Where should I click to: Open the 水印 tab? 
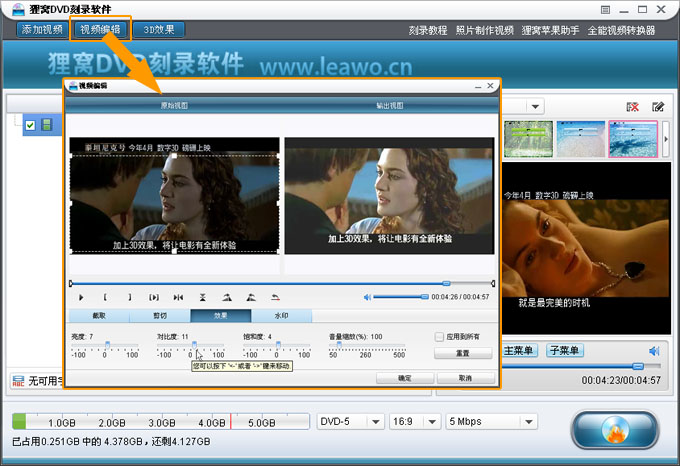[x=281, y=316]
